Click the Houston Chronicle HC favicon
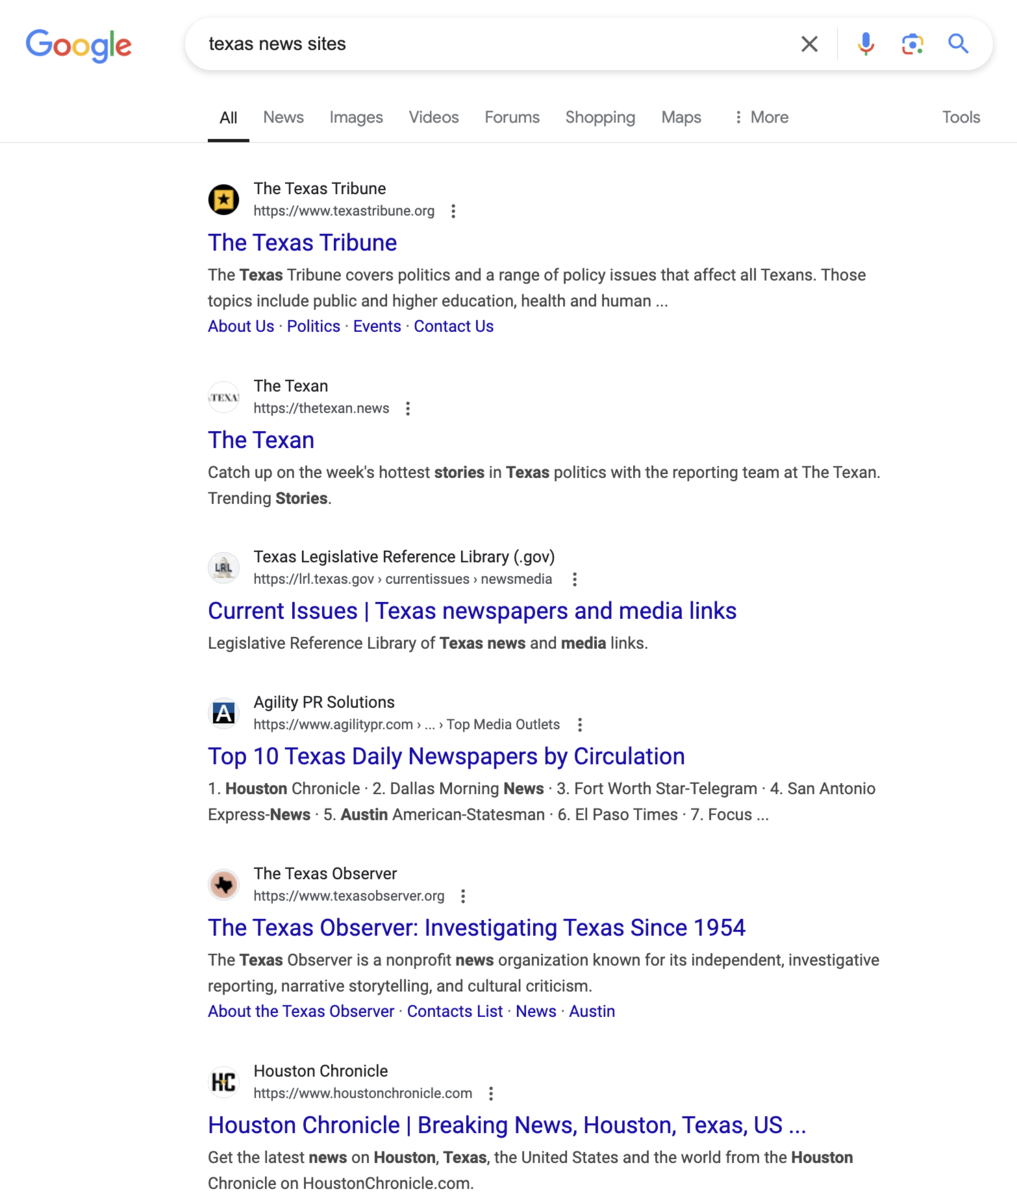The image size is (1017, 1200). (x=224, y=1082)
